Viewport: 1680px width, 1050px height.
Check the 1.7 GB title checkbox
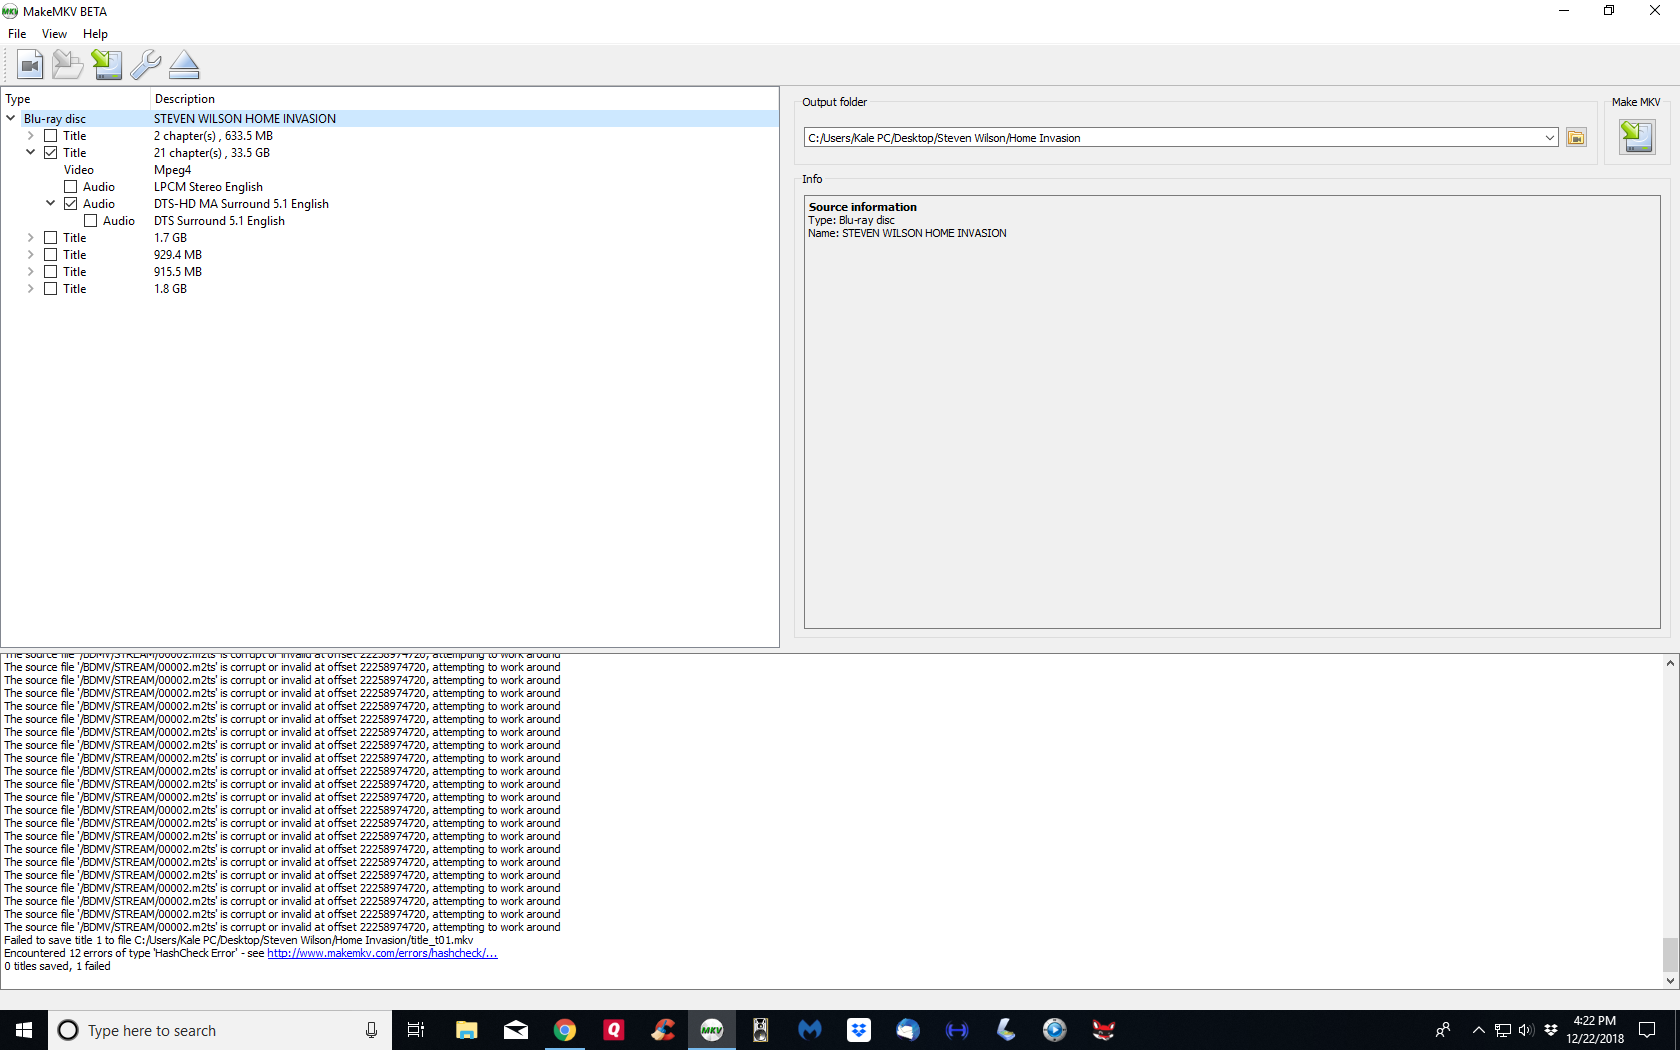click(x=51, y=238)
